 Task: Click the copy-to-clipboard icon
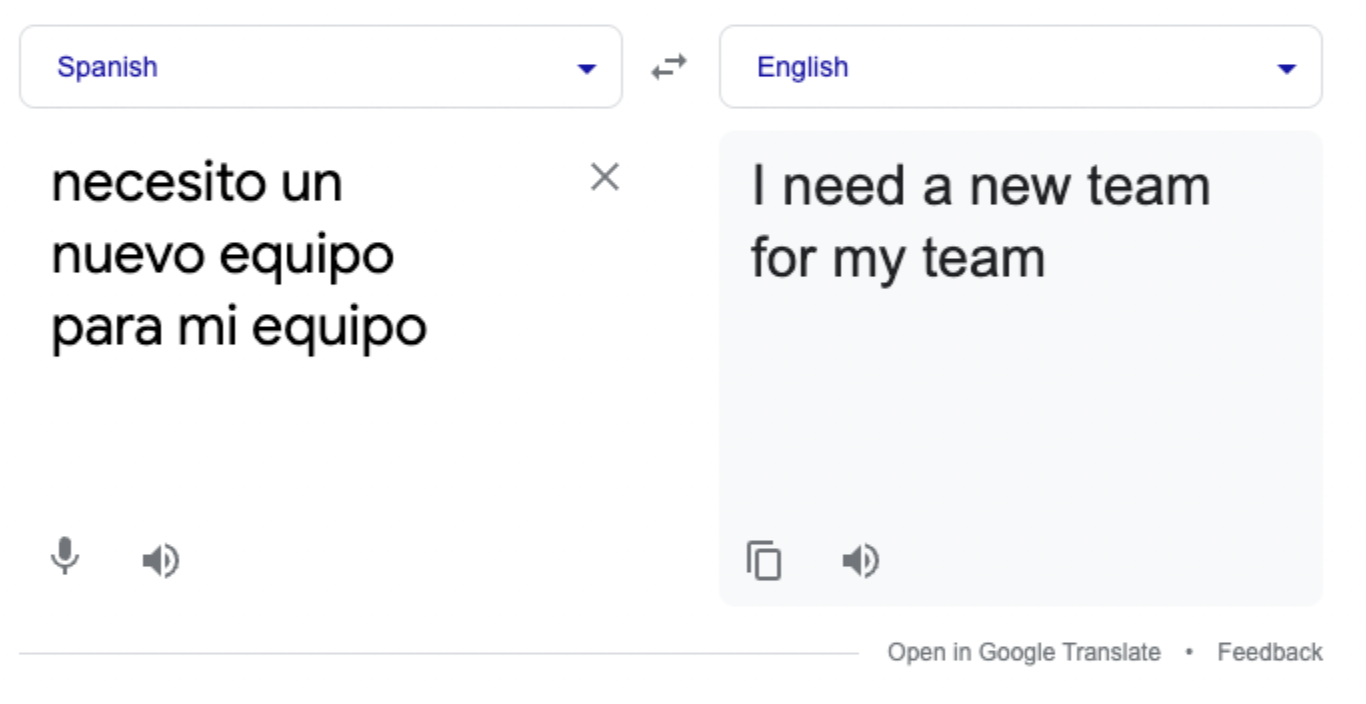[x=761, y=560]
